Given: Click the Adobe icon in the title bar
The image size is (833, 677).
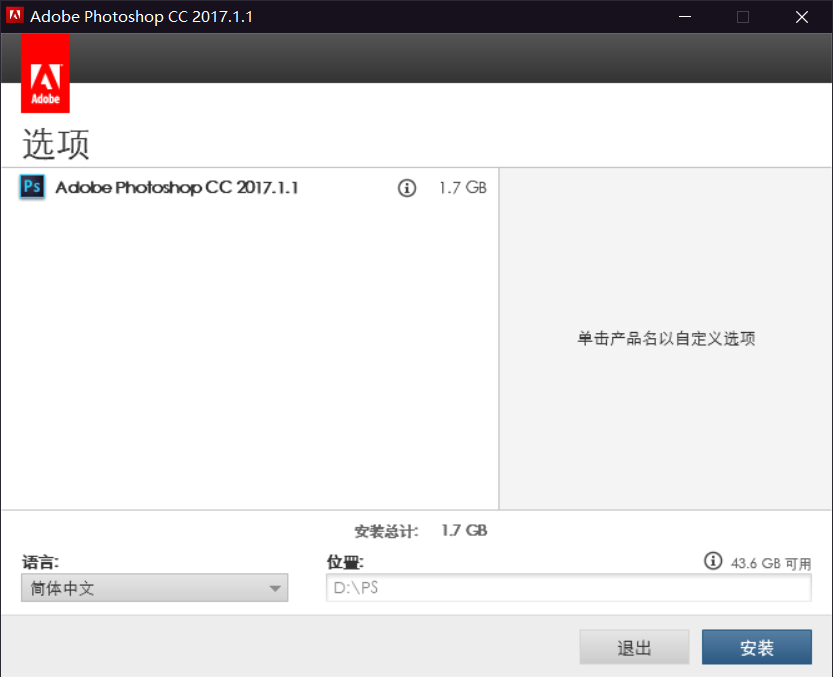Looking at the screenshot, I should pos(15,16).
